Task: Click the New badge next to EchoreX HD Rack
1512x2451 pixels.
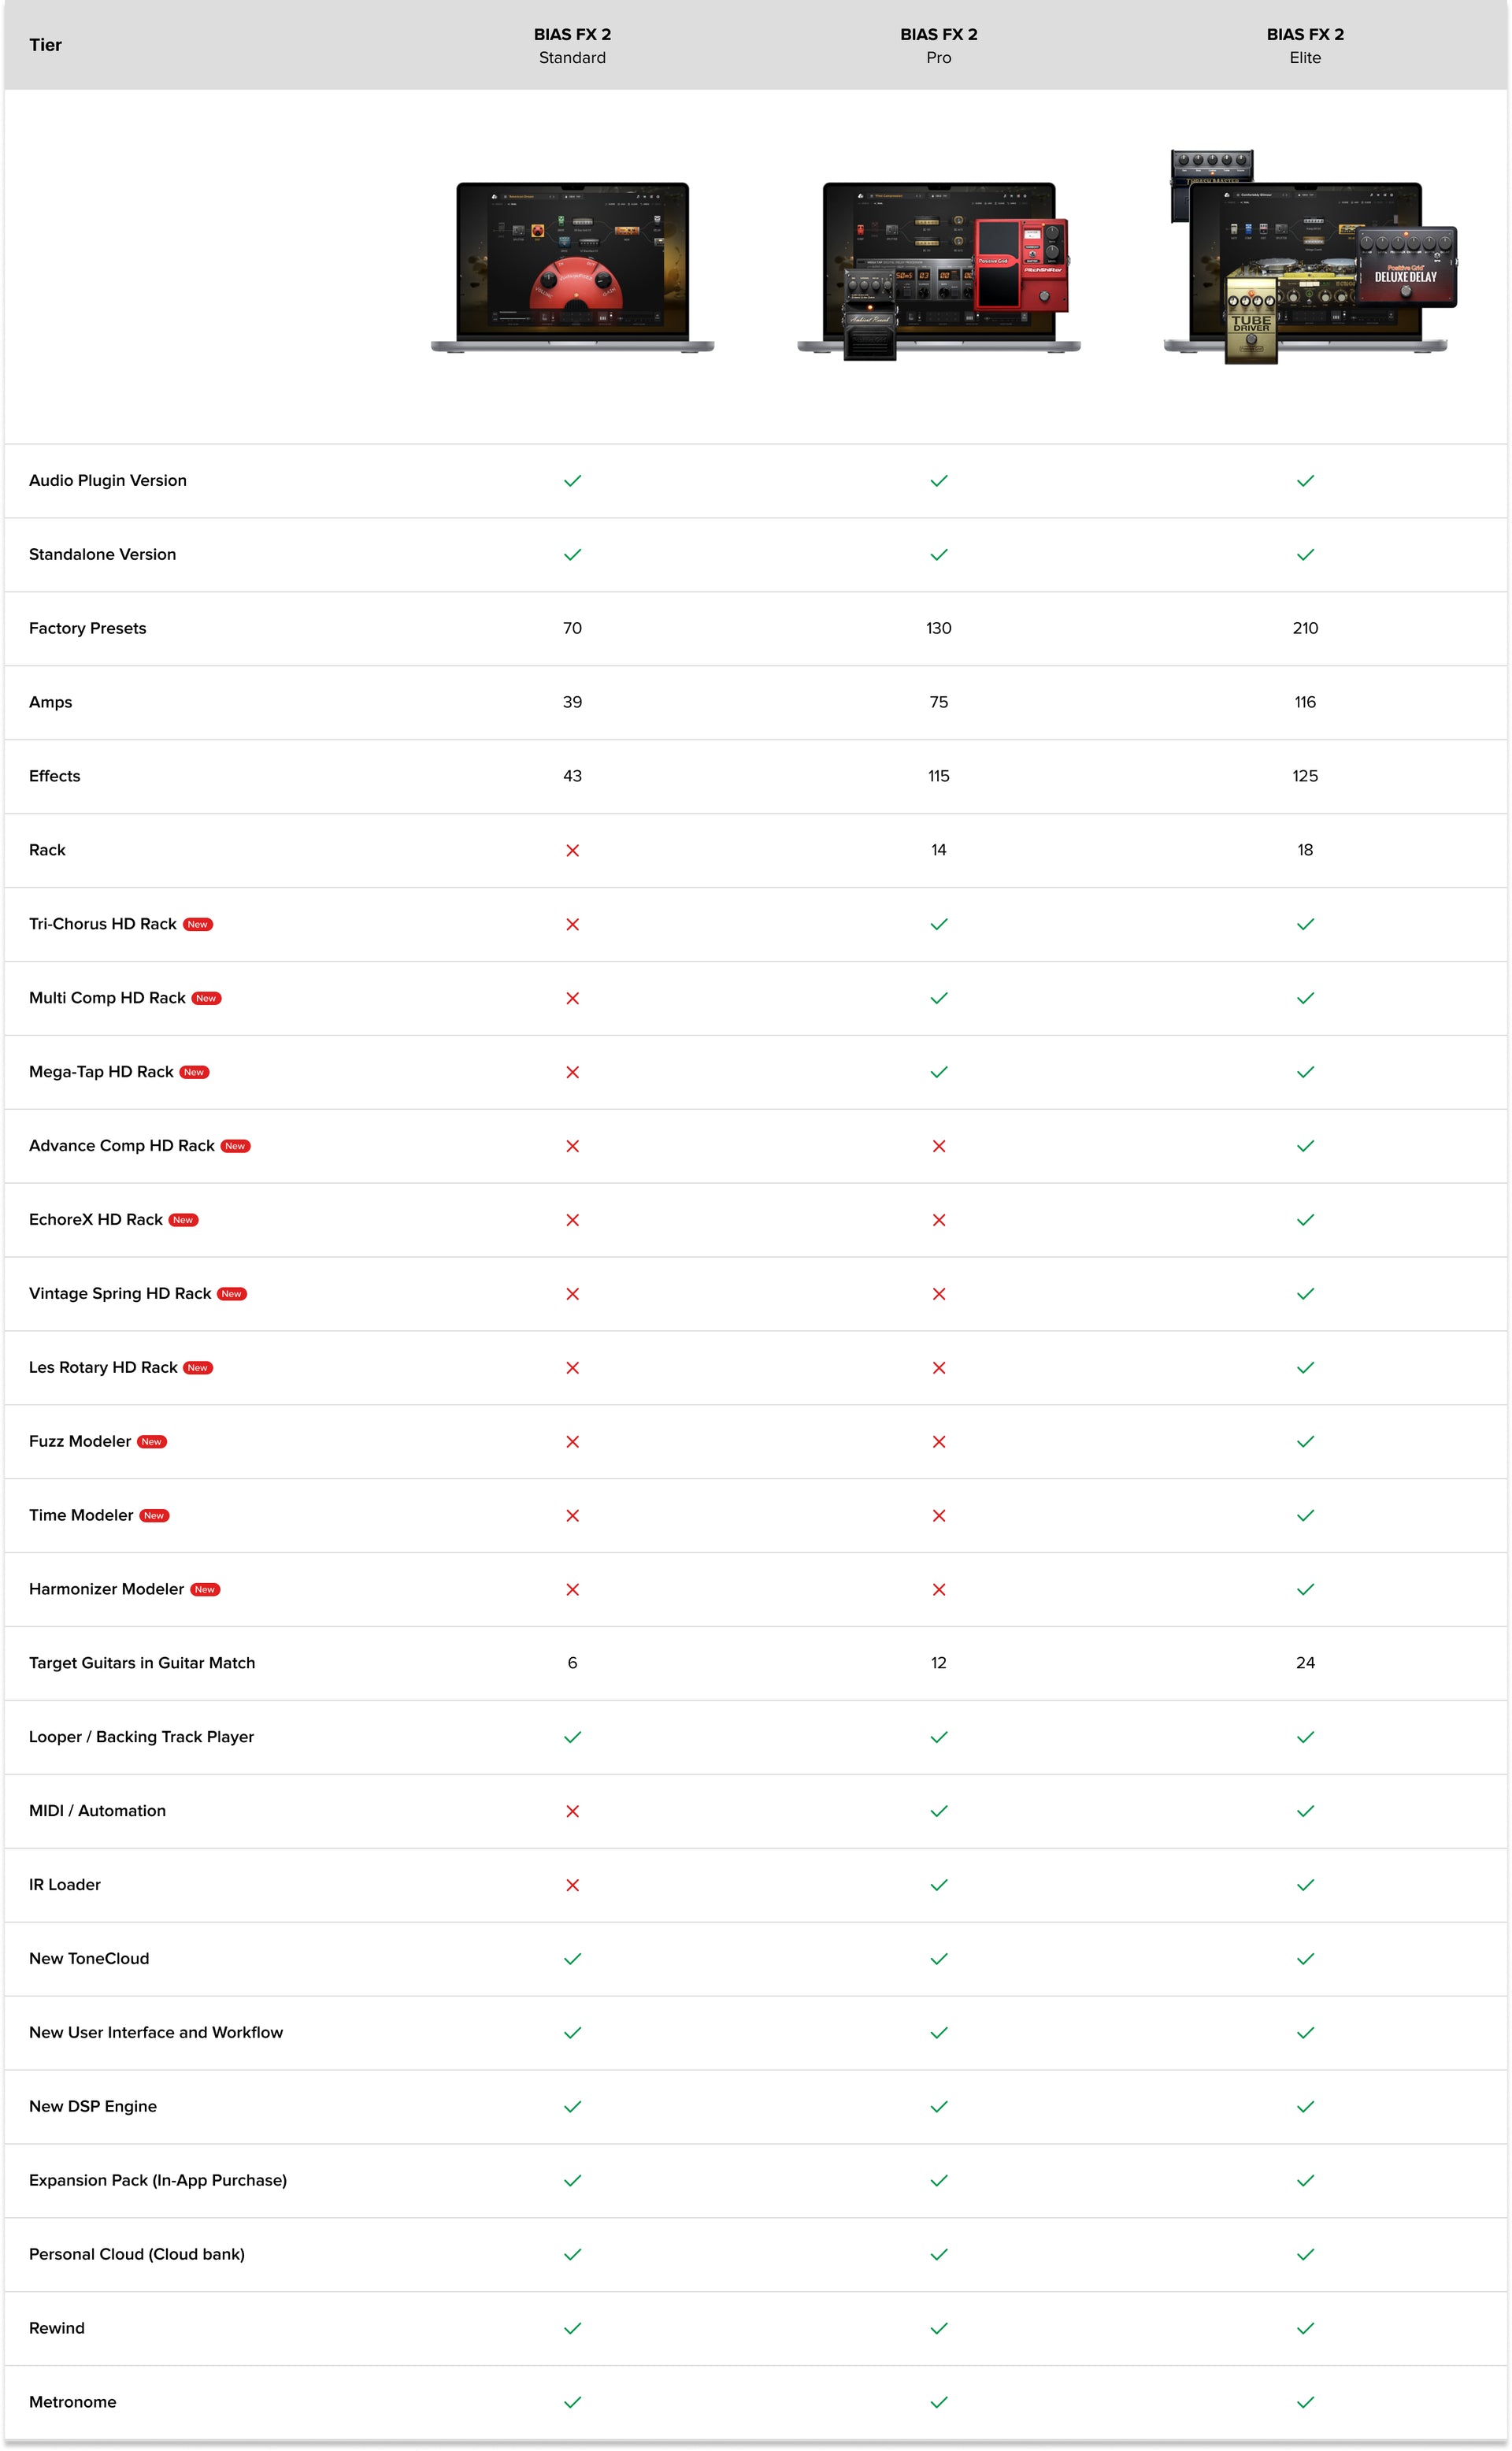Action: tap(183, 1220)
